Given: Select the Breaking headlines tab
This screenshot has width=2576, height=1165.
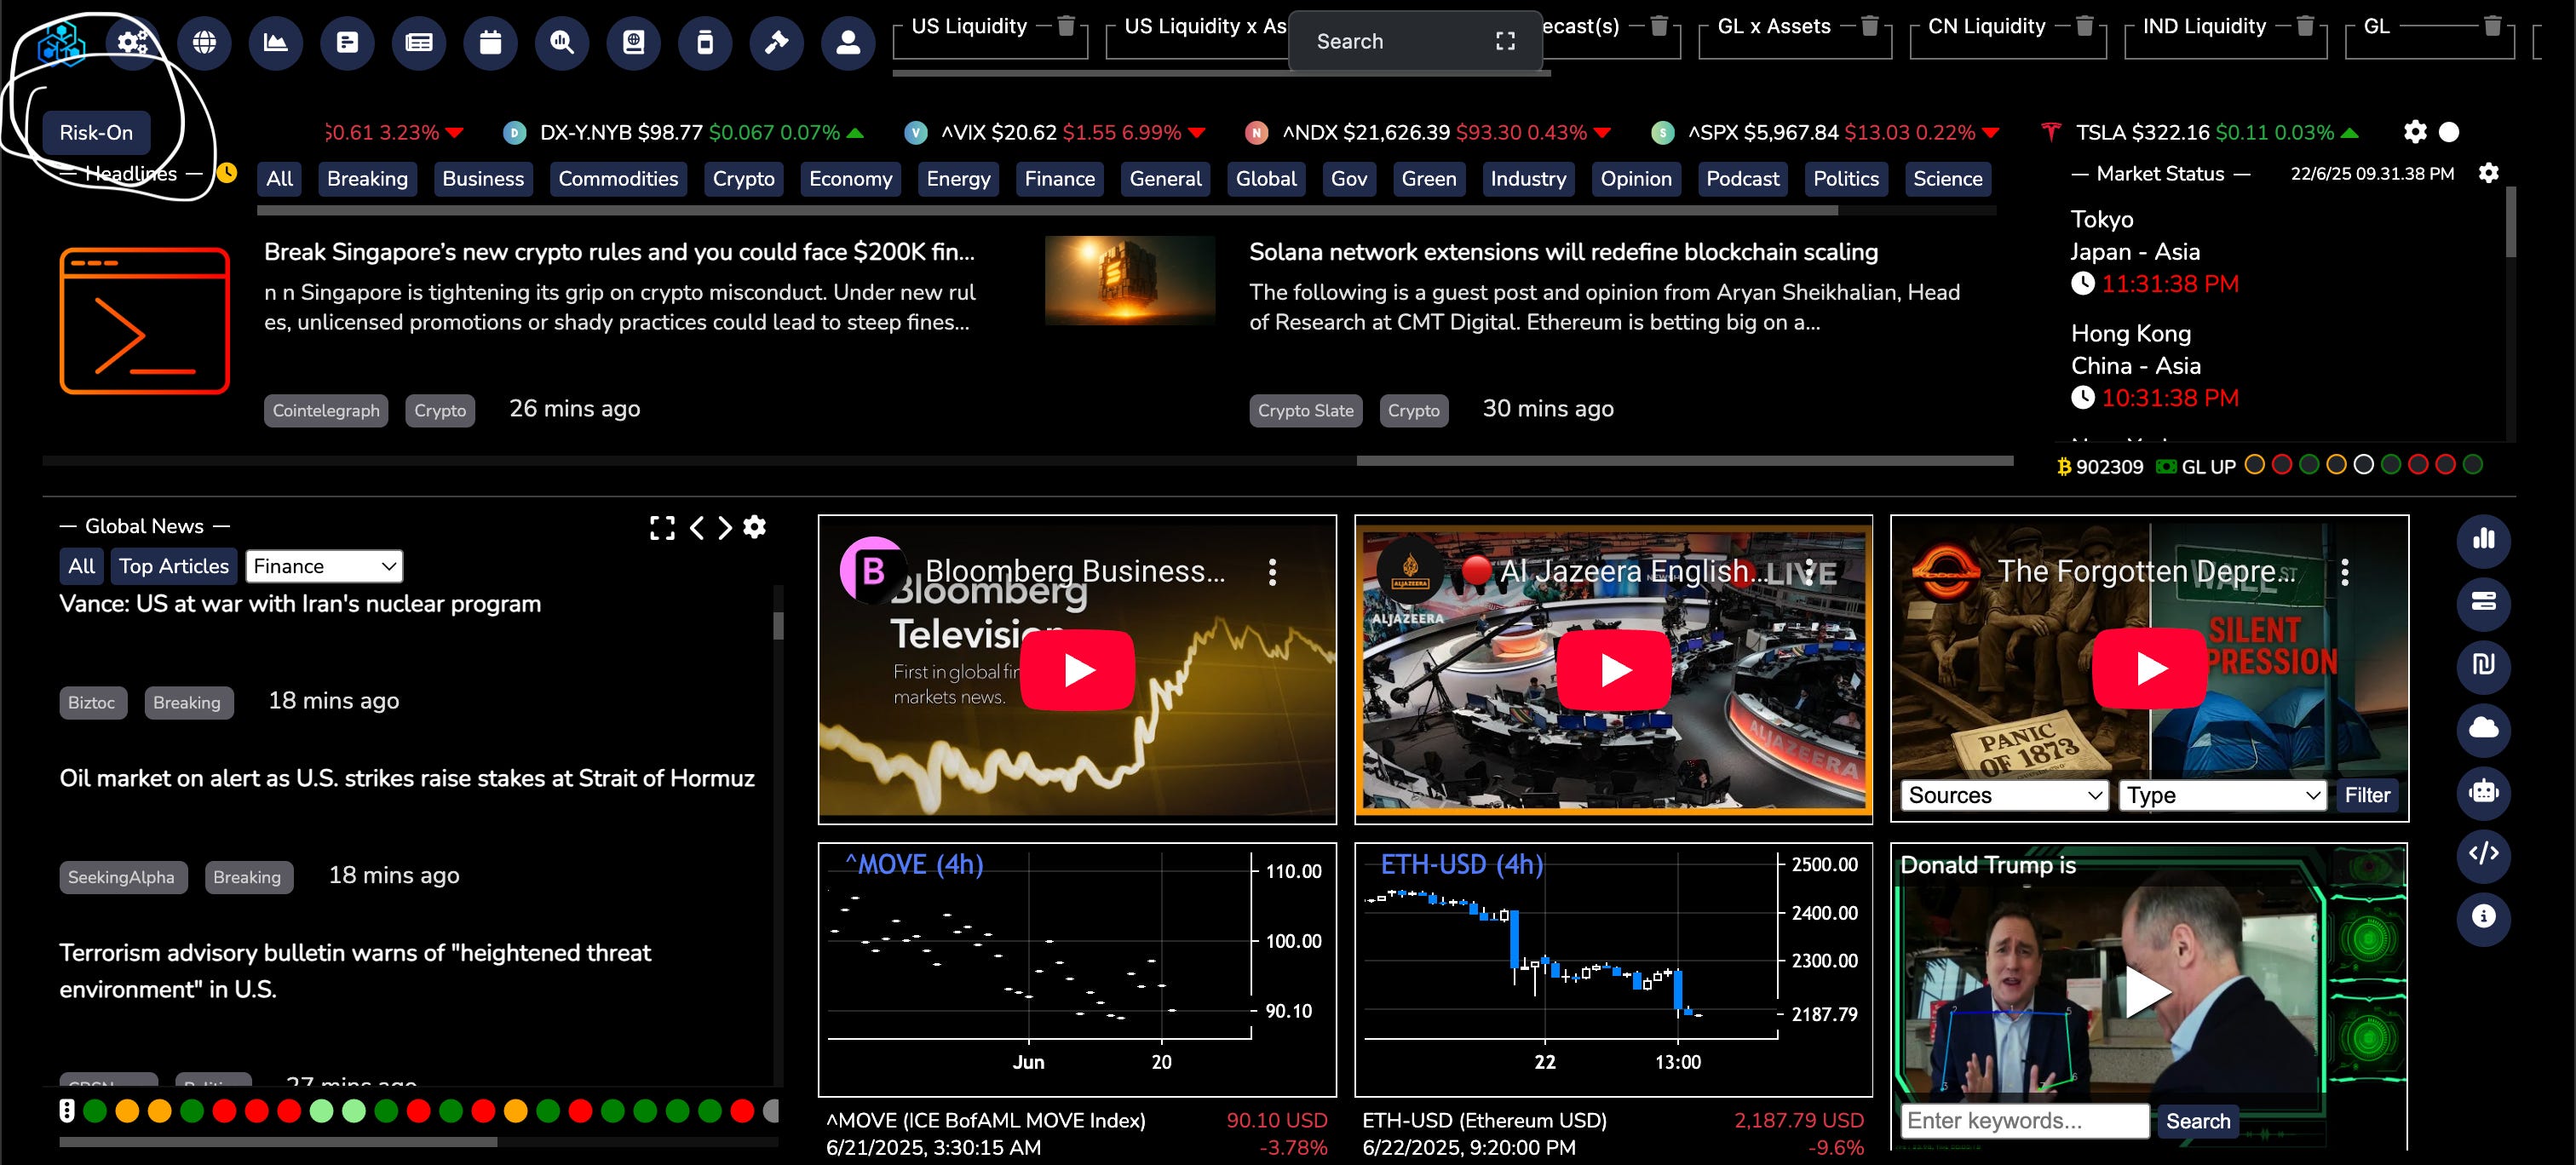Looking at the screenshot, I should click(367, 179).
